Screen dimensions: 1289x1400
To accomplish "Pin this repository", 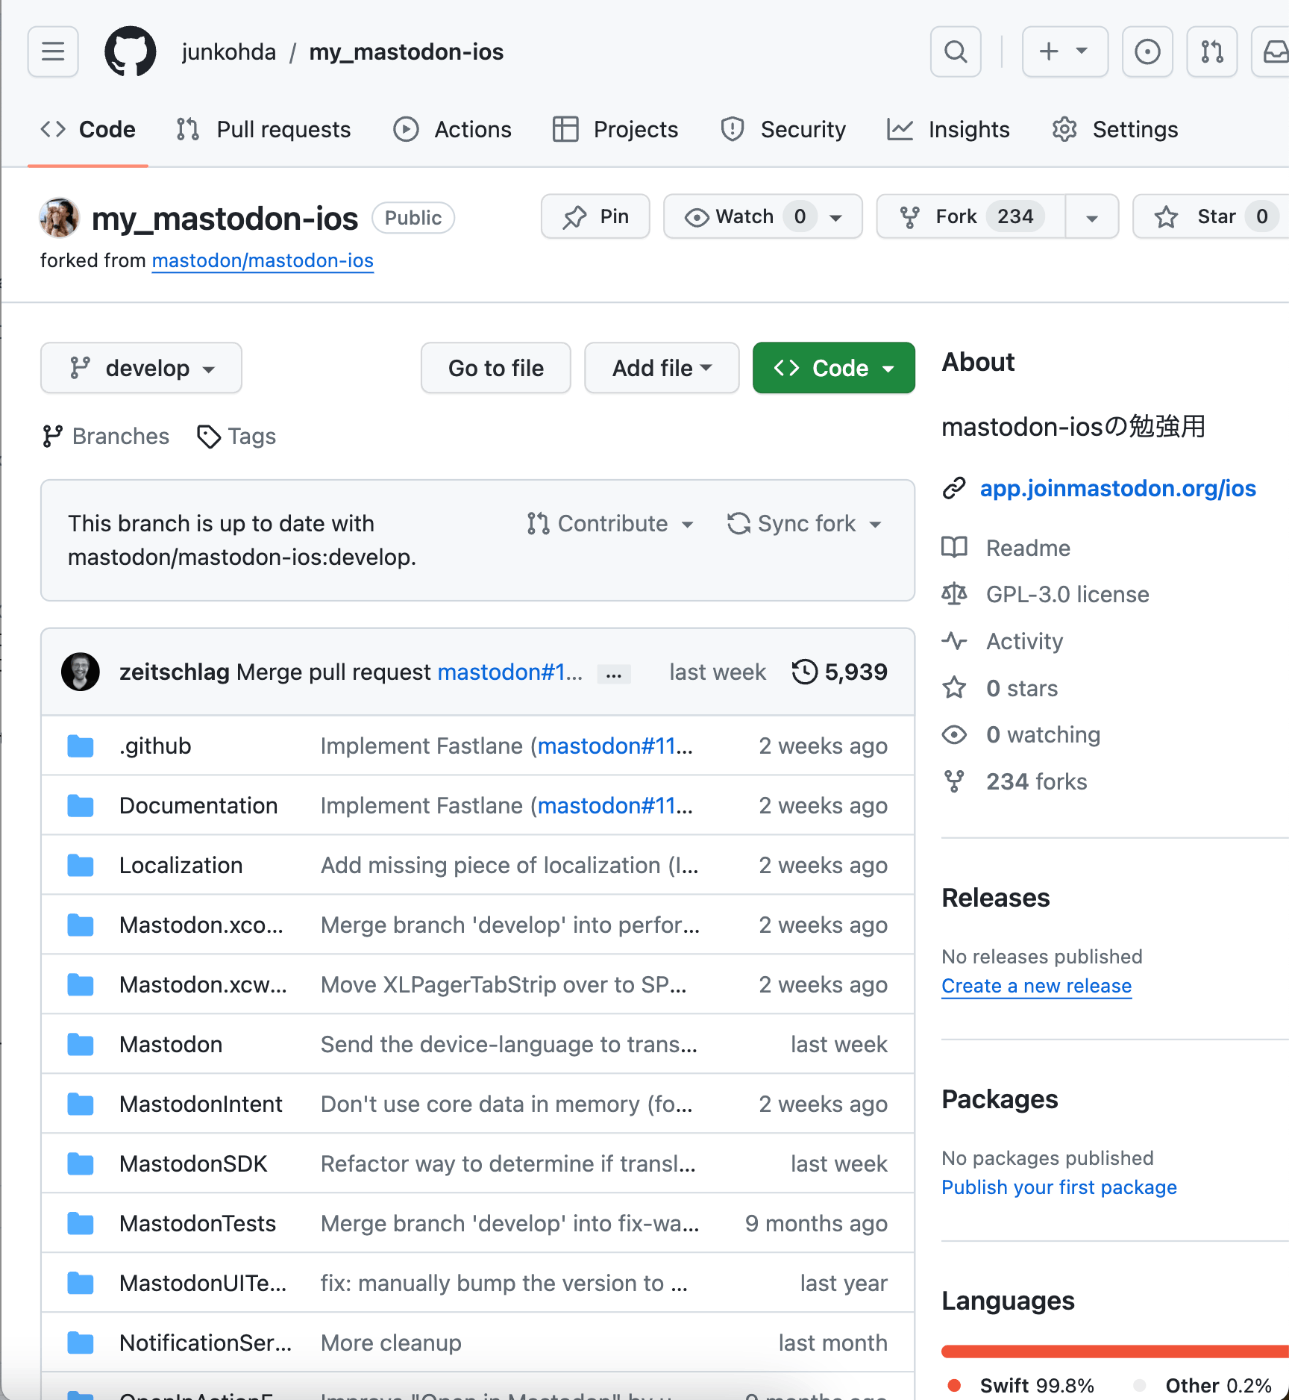I will coord(596,216).
